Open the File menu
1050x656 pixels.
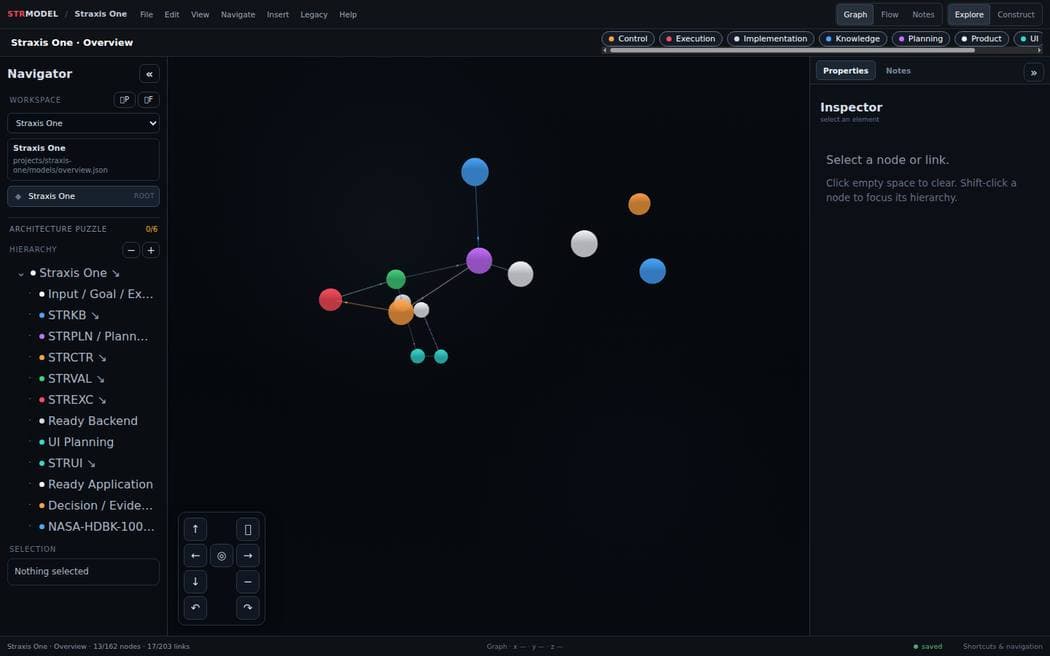(146, 14)
